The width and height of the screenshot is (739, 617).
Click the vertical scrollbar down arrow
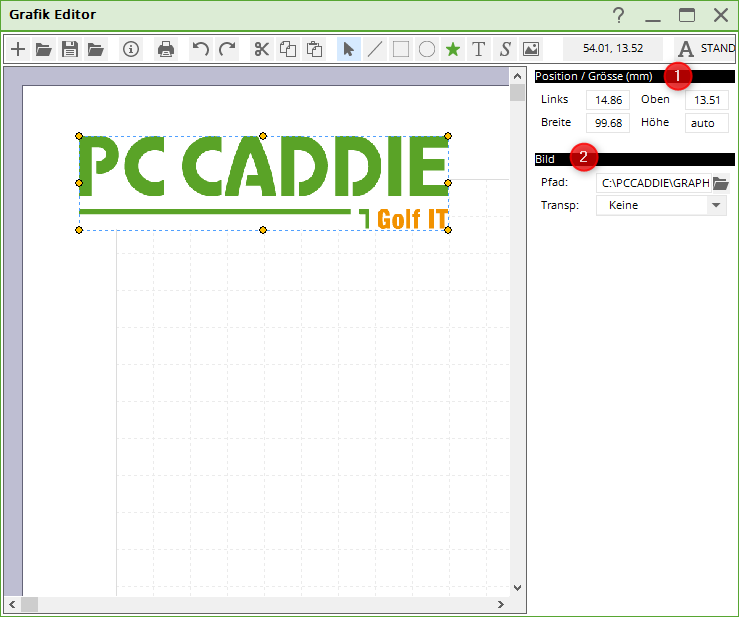[517, 588]
